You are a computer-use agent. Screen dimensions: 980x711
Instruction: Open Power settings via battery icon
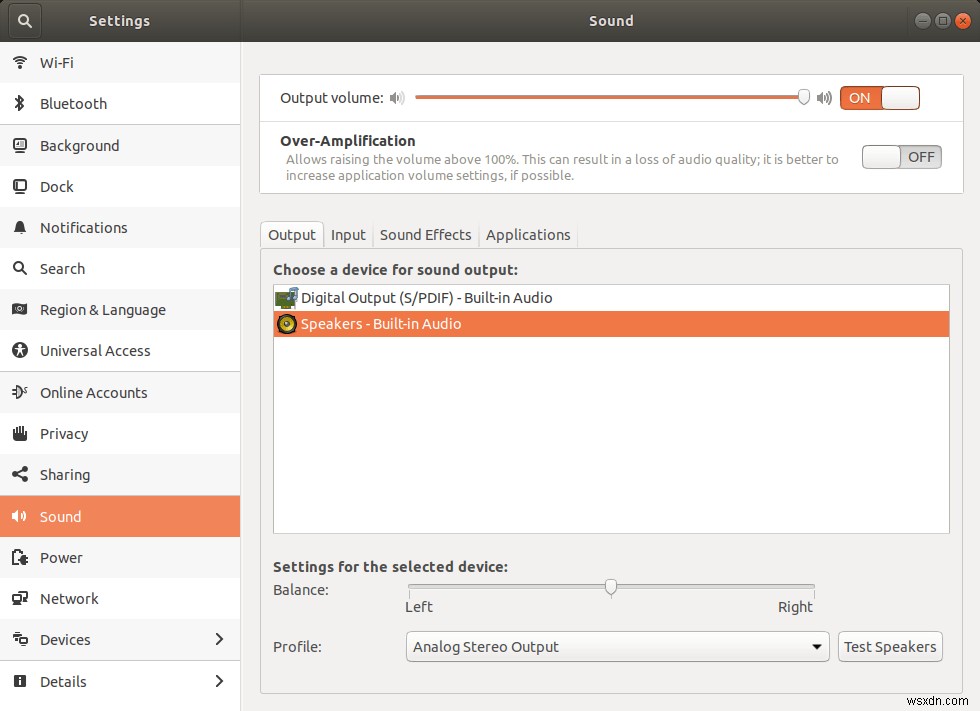click(x=21, y=557)
